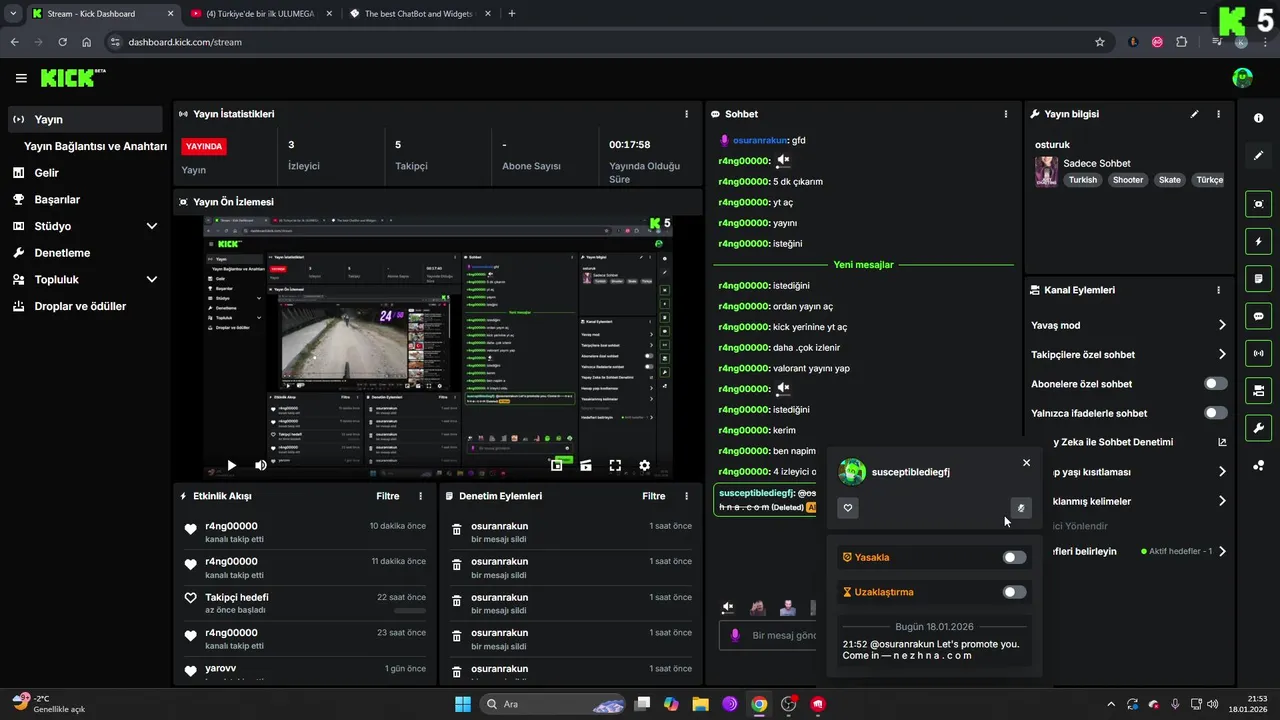Edit stream info with the Yayın bilgisi pencil icon
Viewport: 1280px width, 720px height.
coord(1194,114)
